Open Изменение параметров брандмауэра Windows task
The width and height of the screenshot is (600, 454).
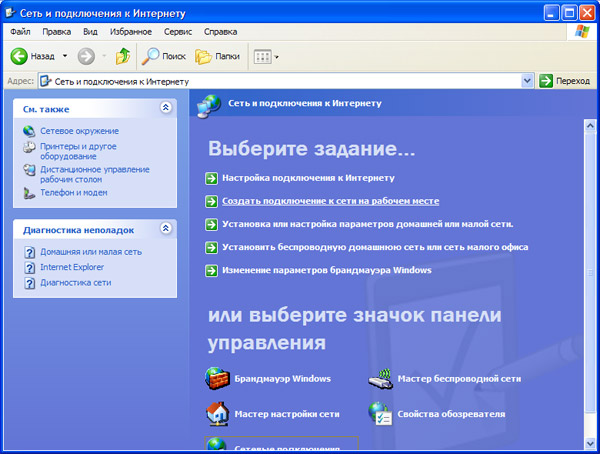click(x=327, y=270)
